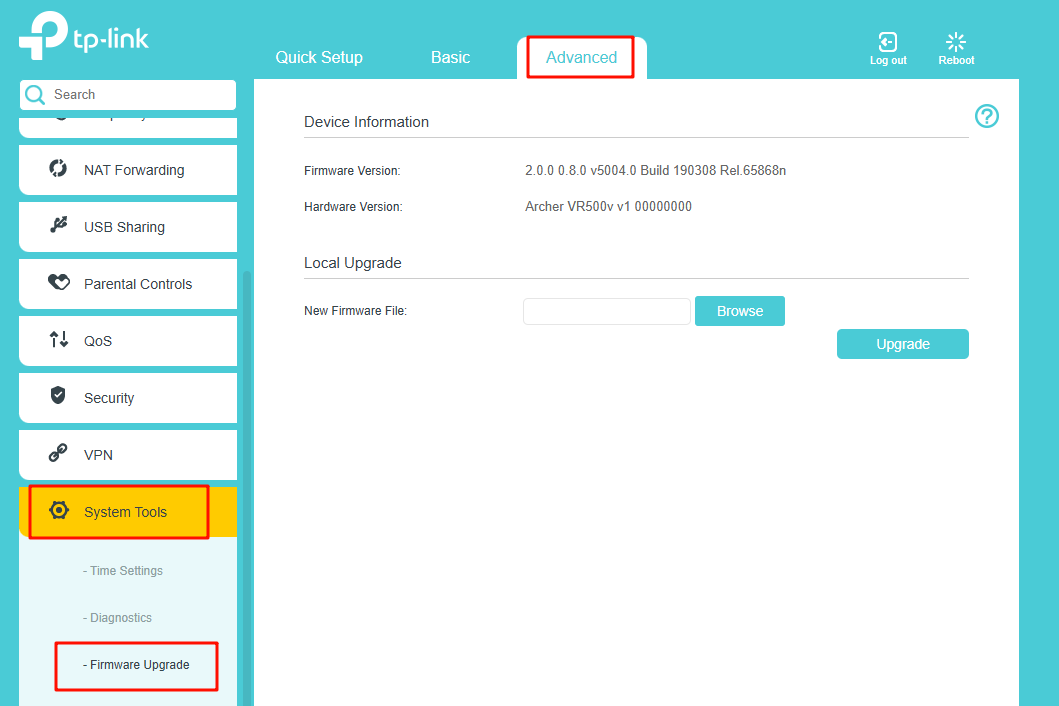Switch to the Quick Setup tab
The image size is (1059, 706).
click(319, 57)
